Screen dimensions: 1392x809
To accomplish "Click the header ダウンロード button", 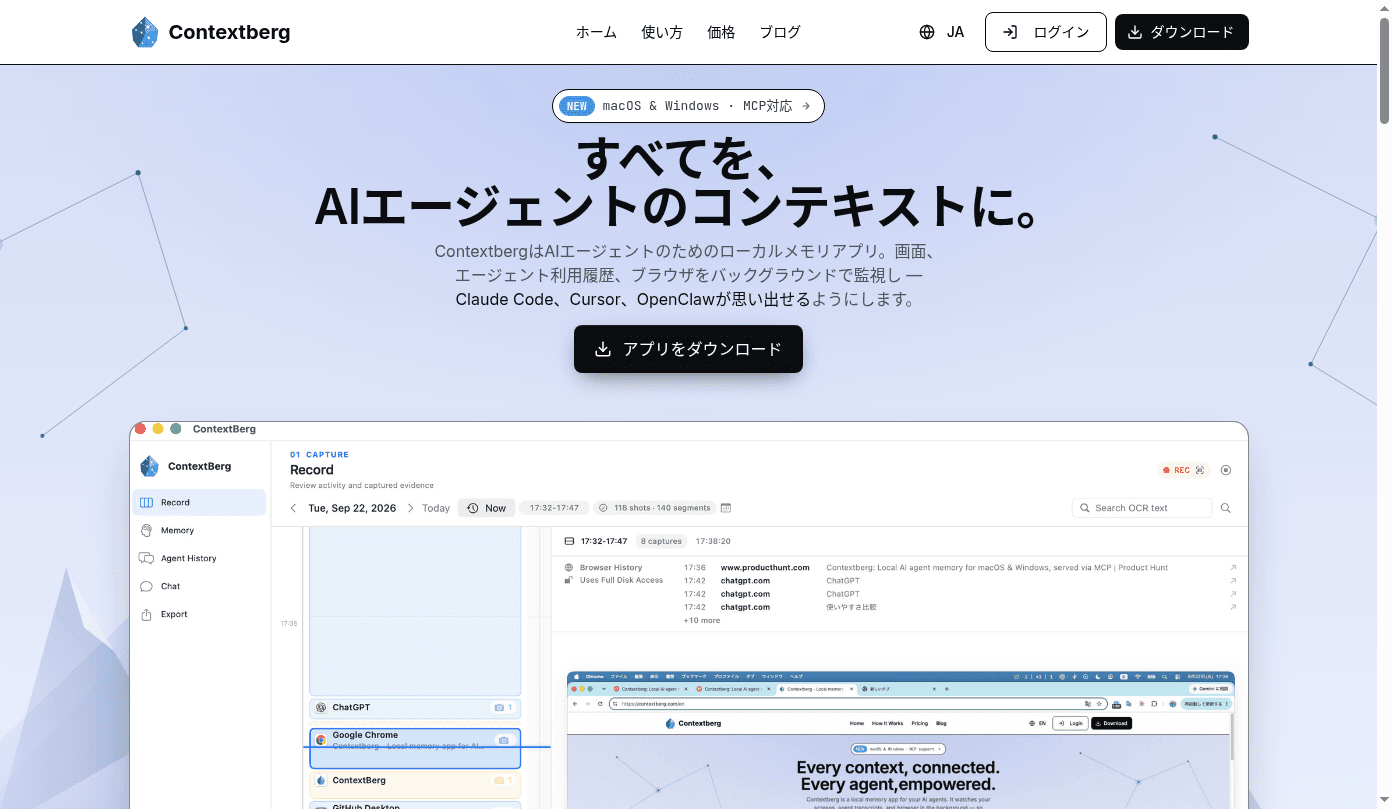I will [1181, 32].
